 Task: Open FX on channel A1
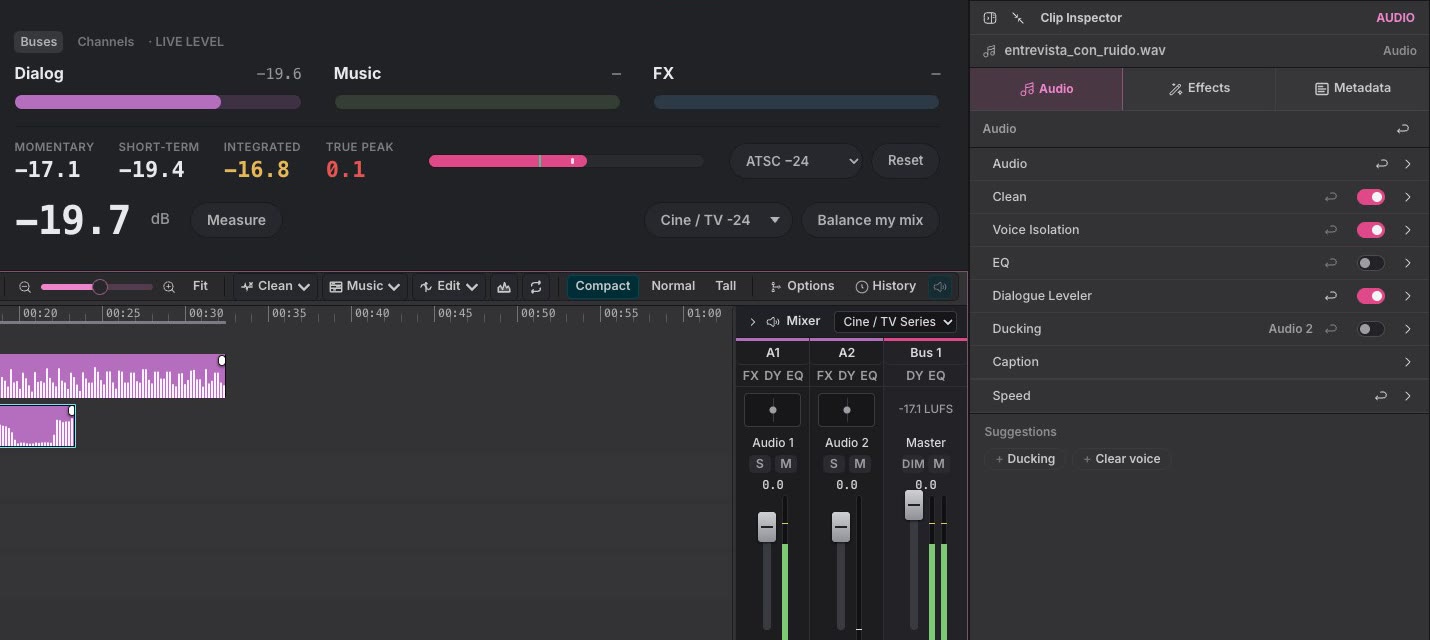(x=751, y=376)
